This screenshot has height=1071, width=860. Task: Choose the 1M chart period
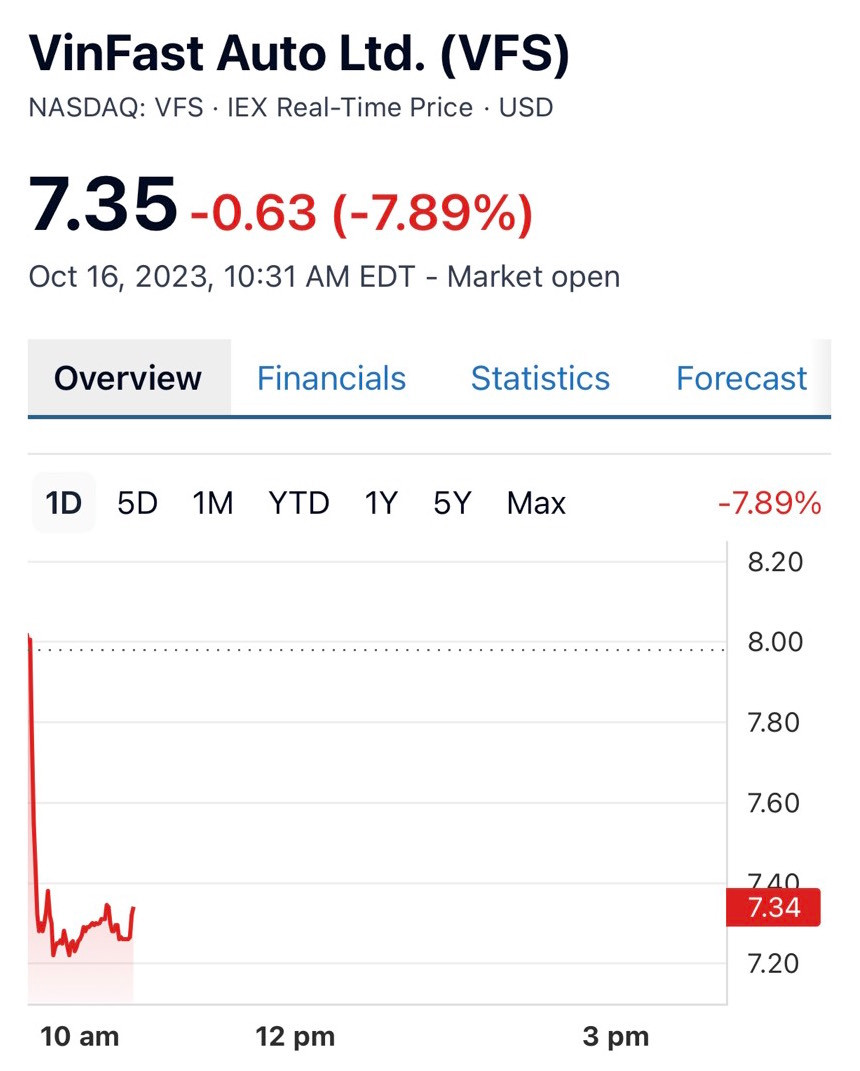[213, 503]
